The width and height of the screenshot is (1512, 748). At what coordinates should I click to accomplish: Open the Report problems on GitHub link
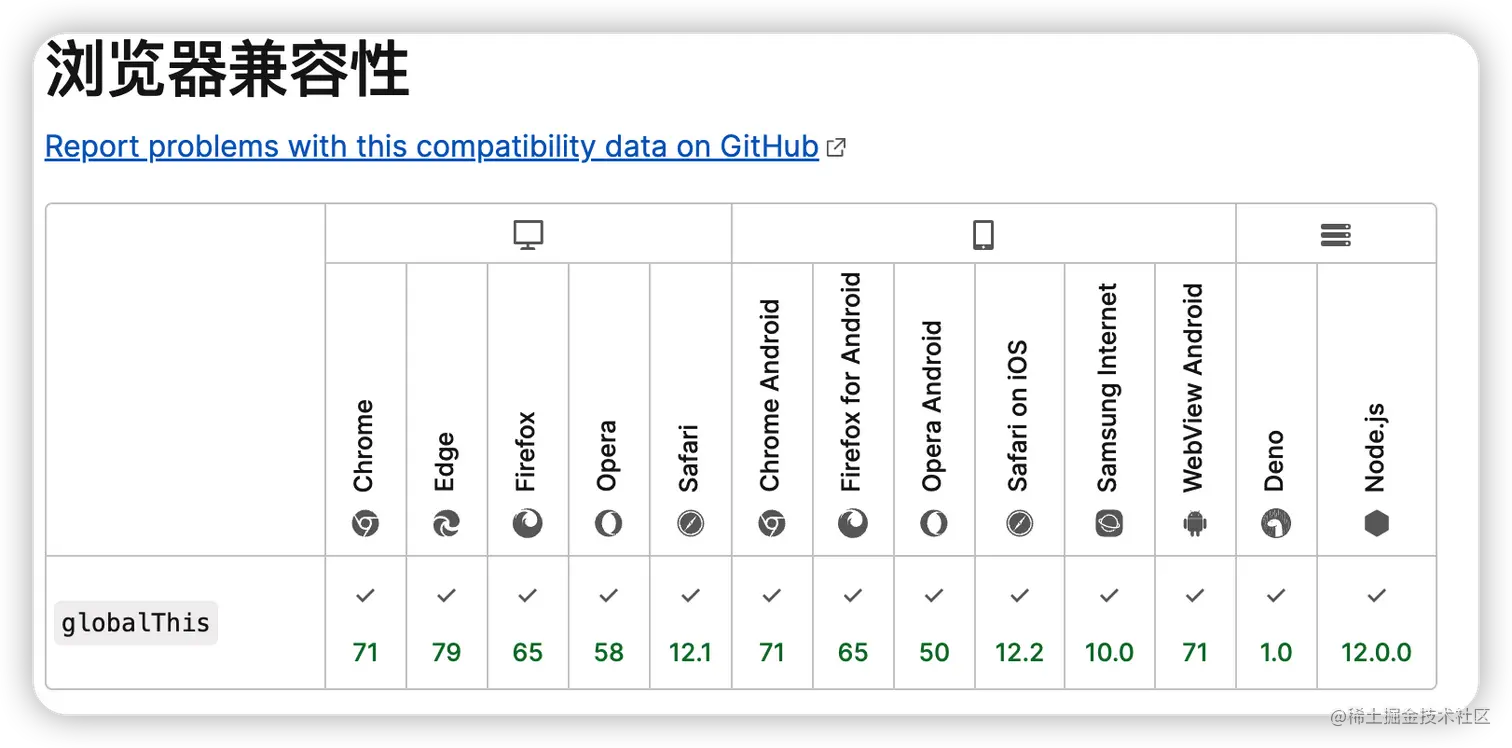point(432,147)
